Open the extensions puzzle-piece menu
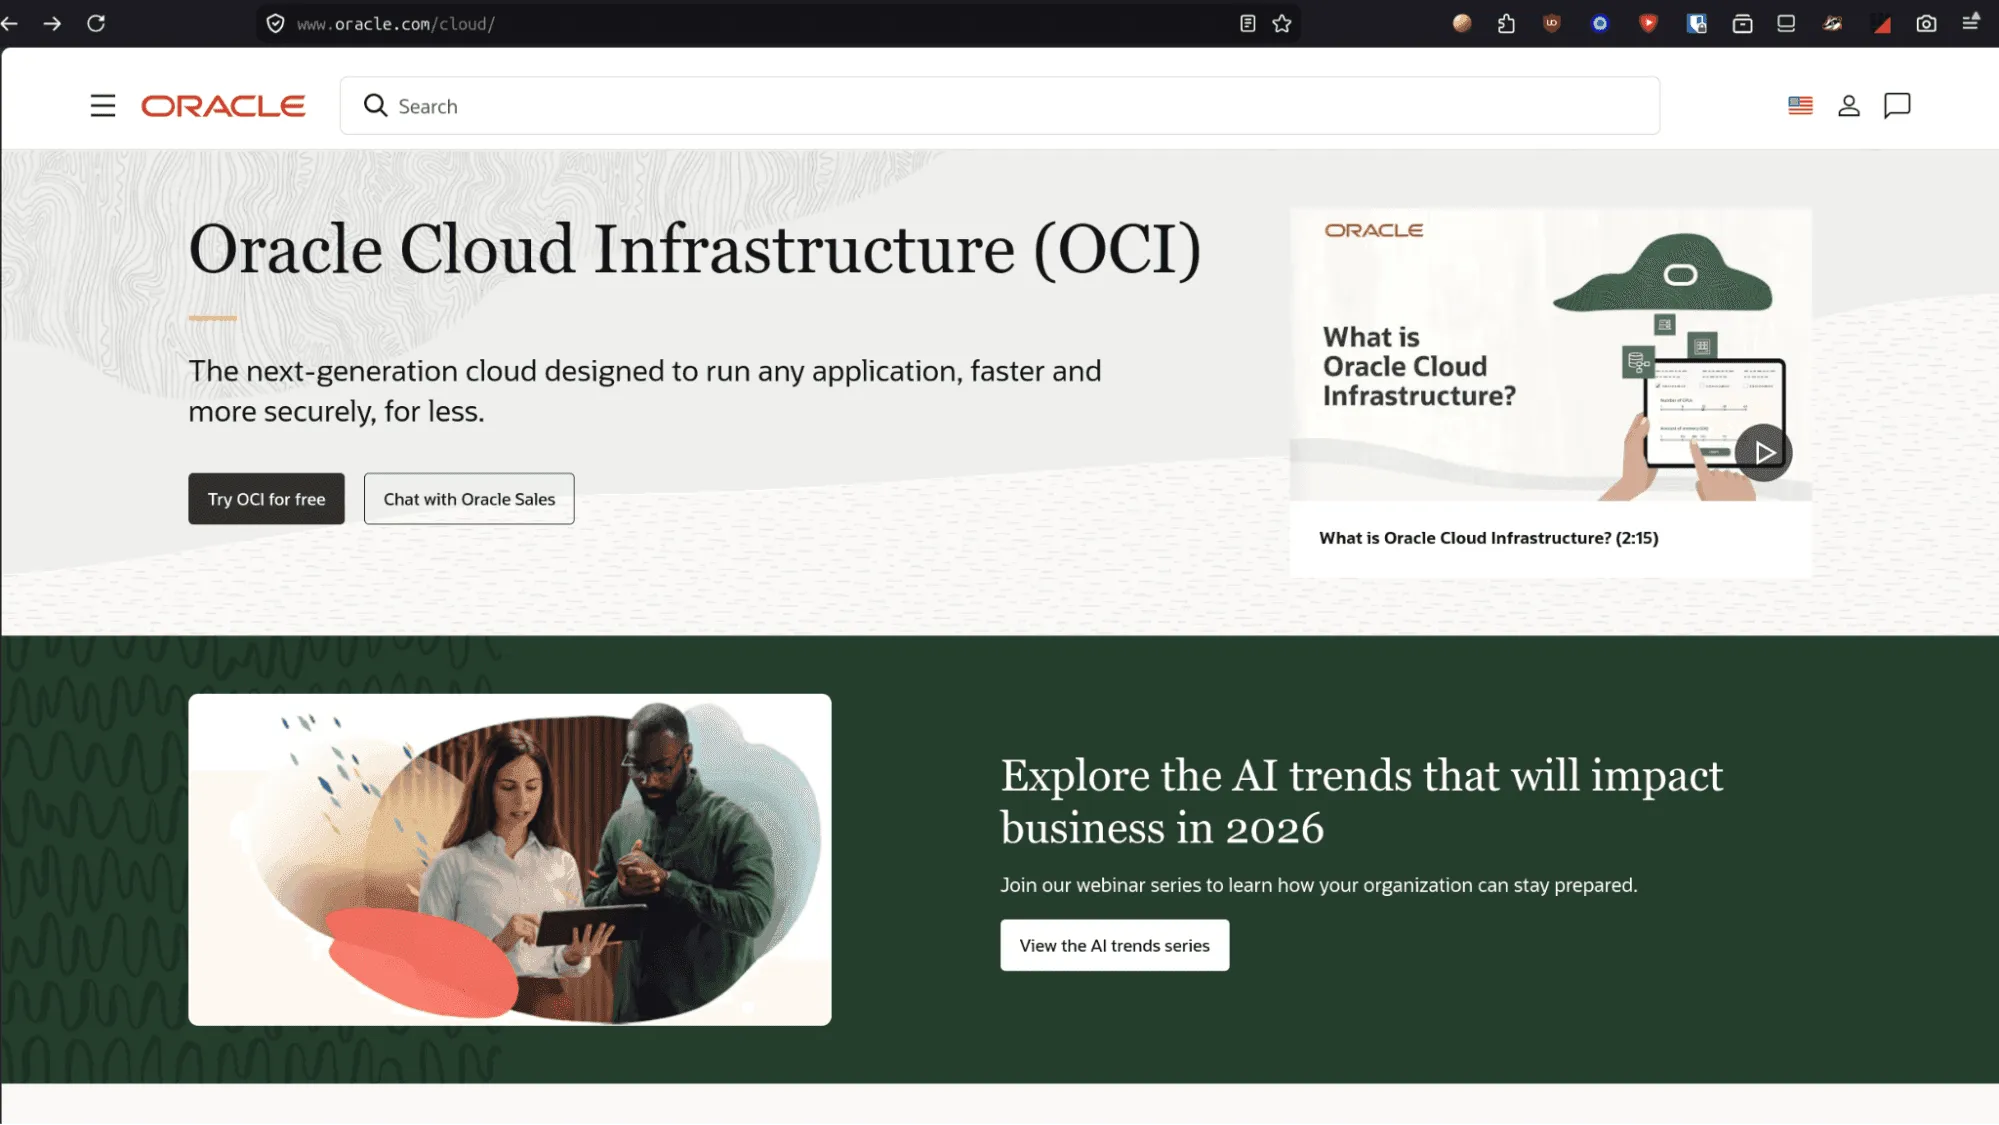1999x1125 pixels. 1506,23
